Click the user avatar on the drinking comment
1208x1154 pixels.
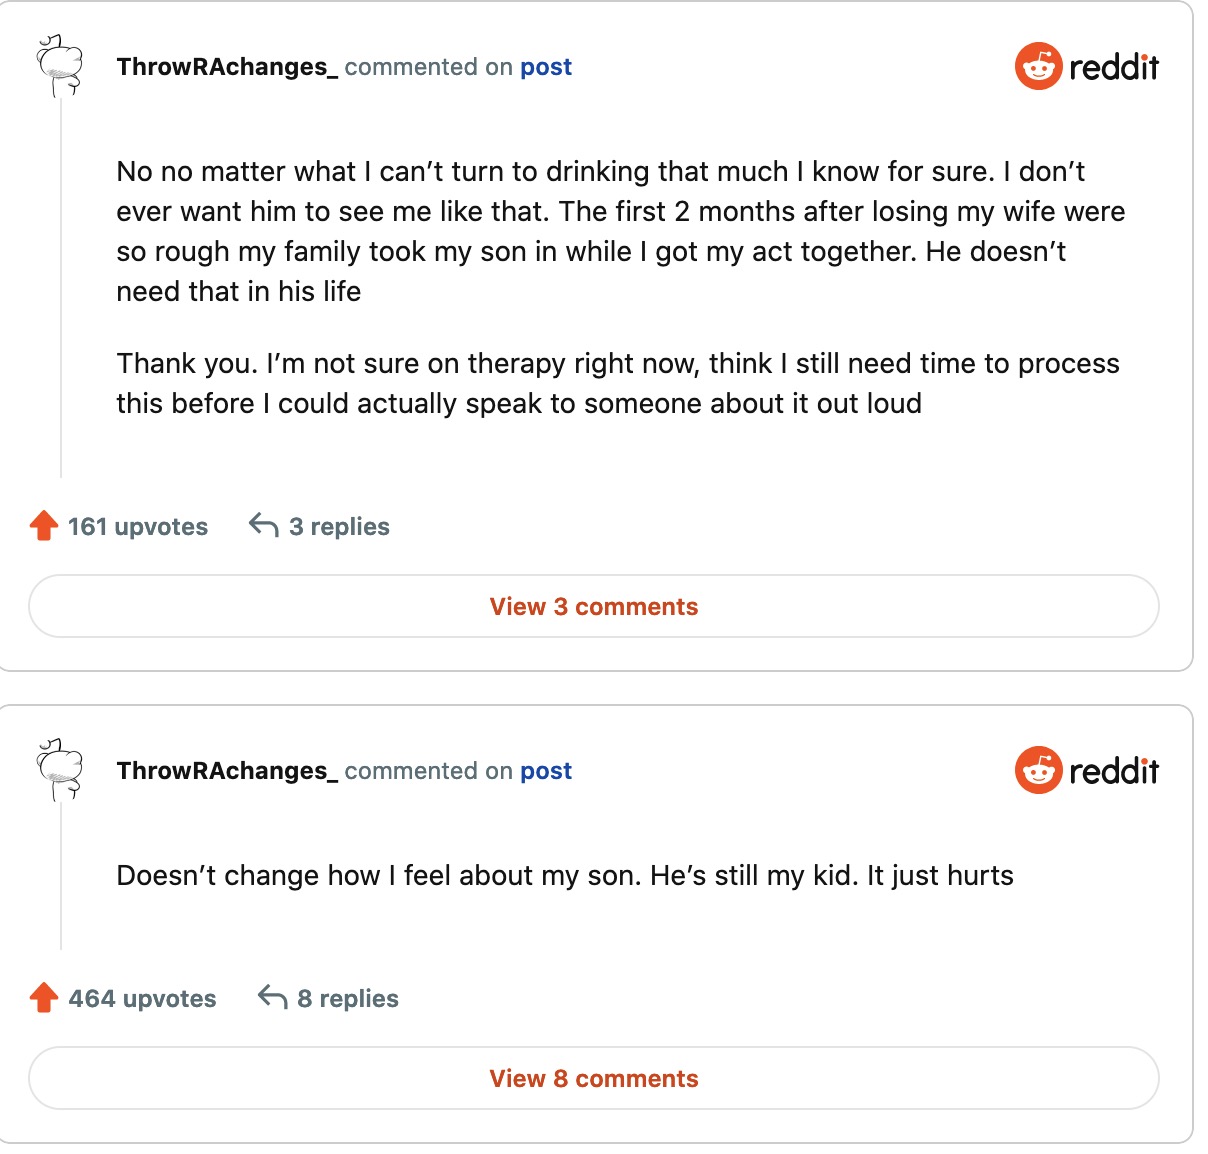point(60,67)
